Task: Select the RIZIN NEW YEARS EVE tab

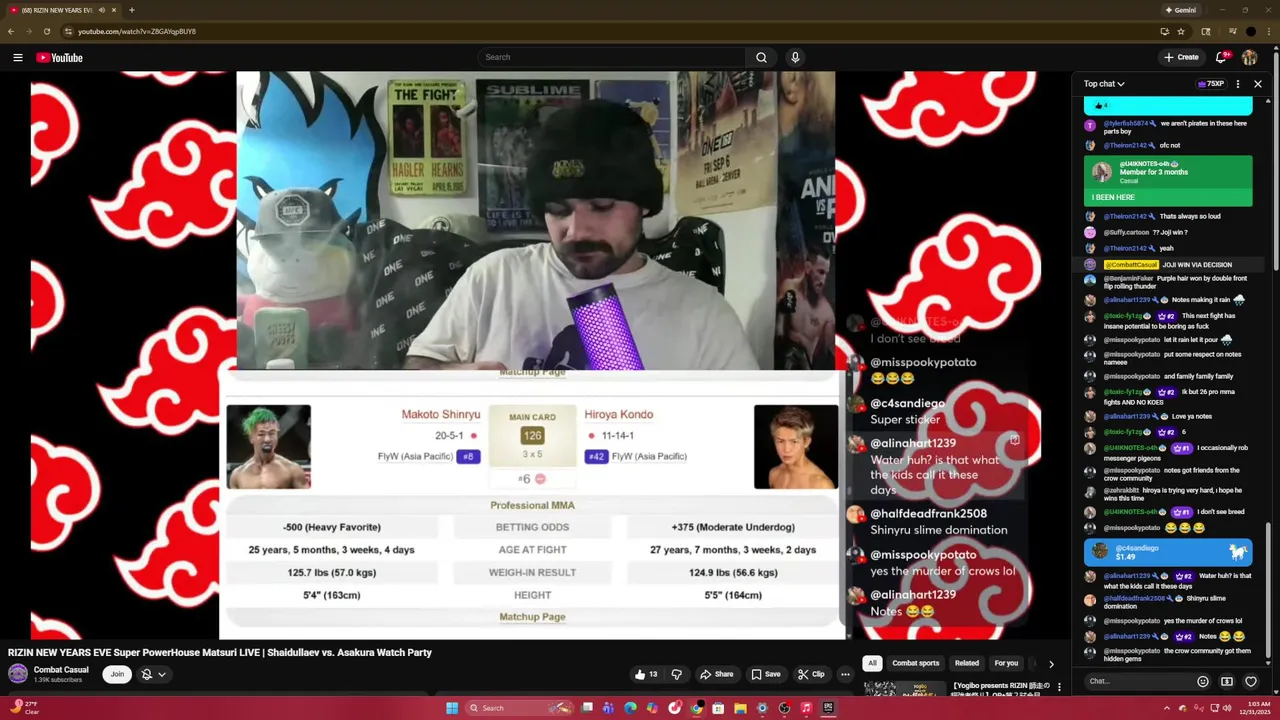Action: 62,10
